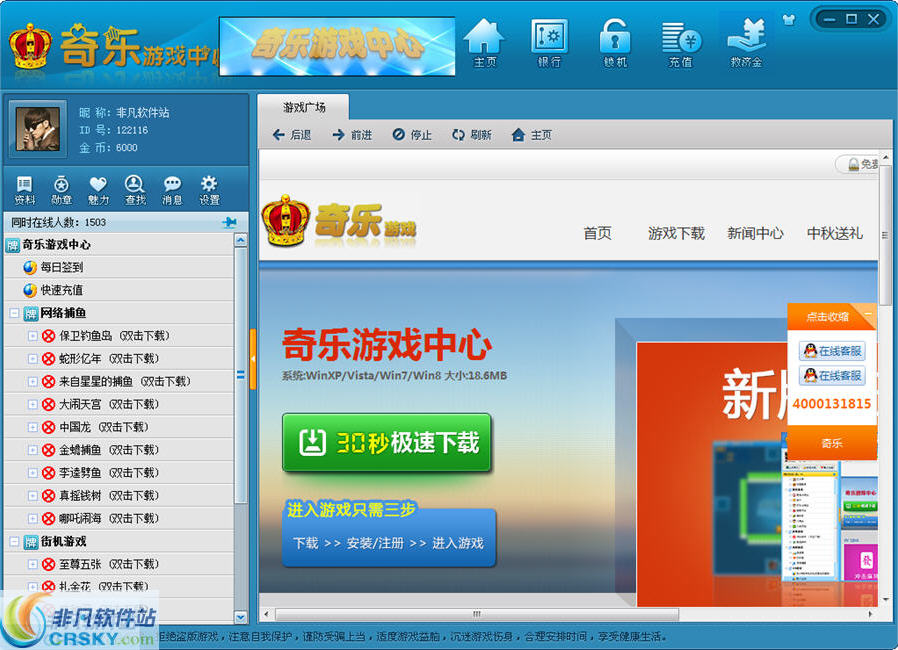This screenshot has height=650, width=898.
Task: Open 新闻中心 in website navigation
Action: tap(755, 233)
